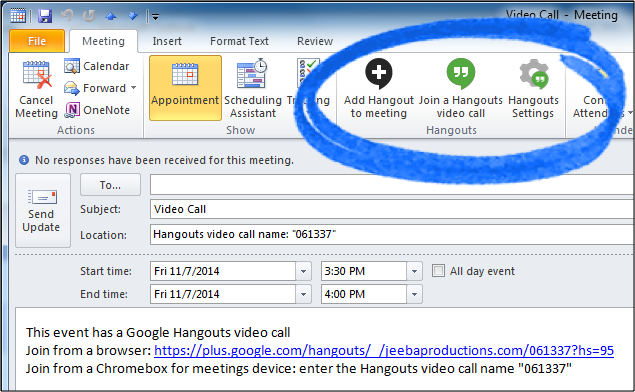Open the Customize Quick Access Toolbar dropdown
This screenshot has height=392, width=635.
[155, 17]
